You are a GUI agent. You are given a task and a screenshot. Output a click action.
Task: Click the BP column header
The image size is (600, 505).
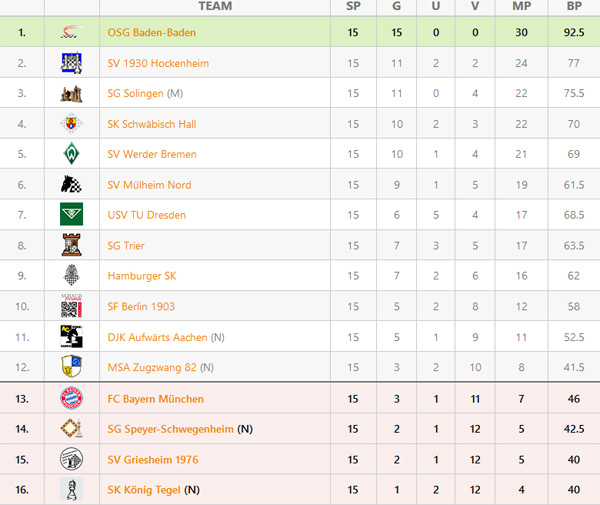click(574, 6)
